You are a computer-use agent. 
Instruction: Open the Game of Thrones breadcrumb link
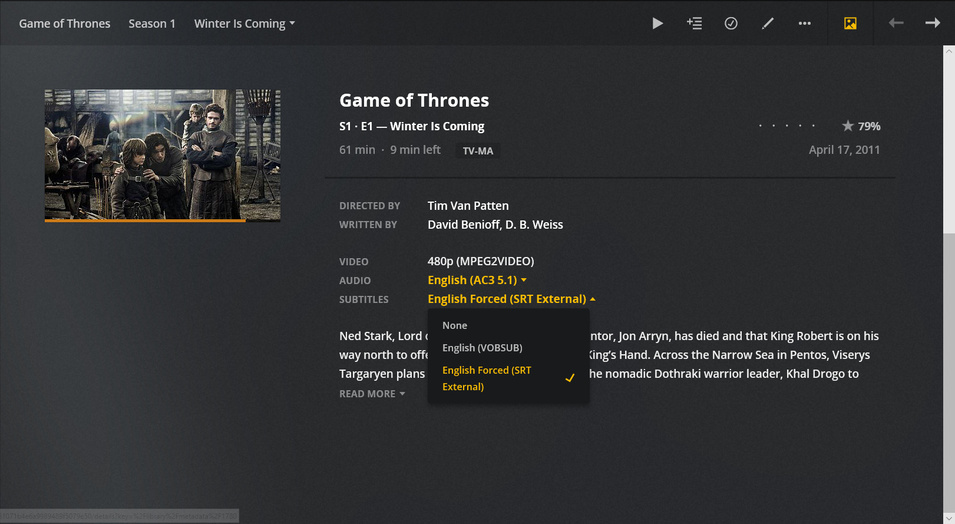(x=65, y=24)
